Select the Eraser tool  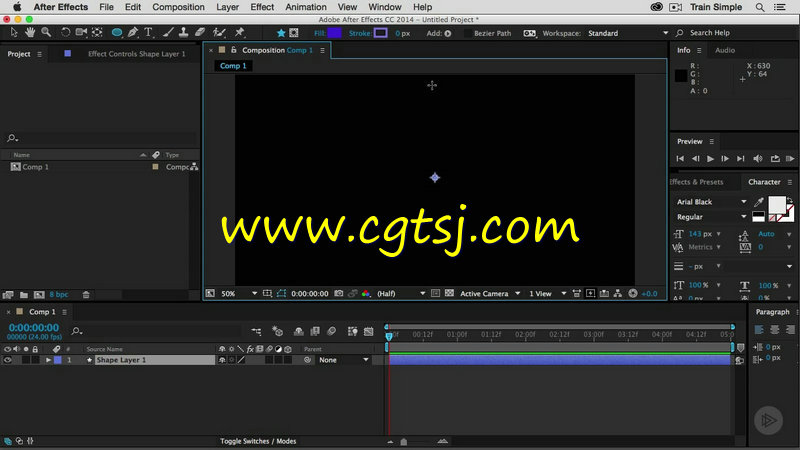click(199, 33)
